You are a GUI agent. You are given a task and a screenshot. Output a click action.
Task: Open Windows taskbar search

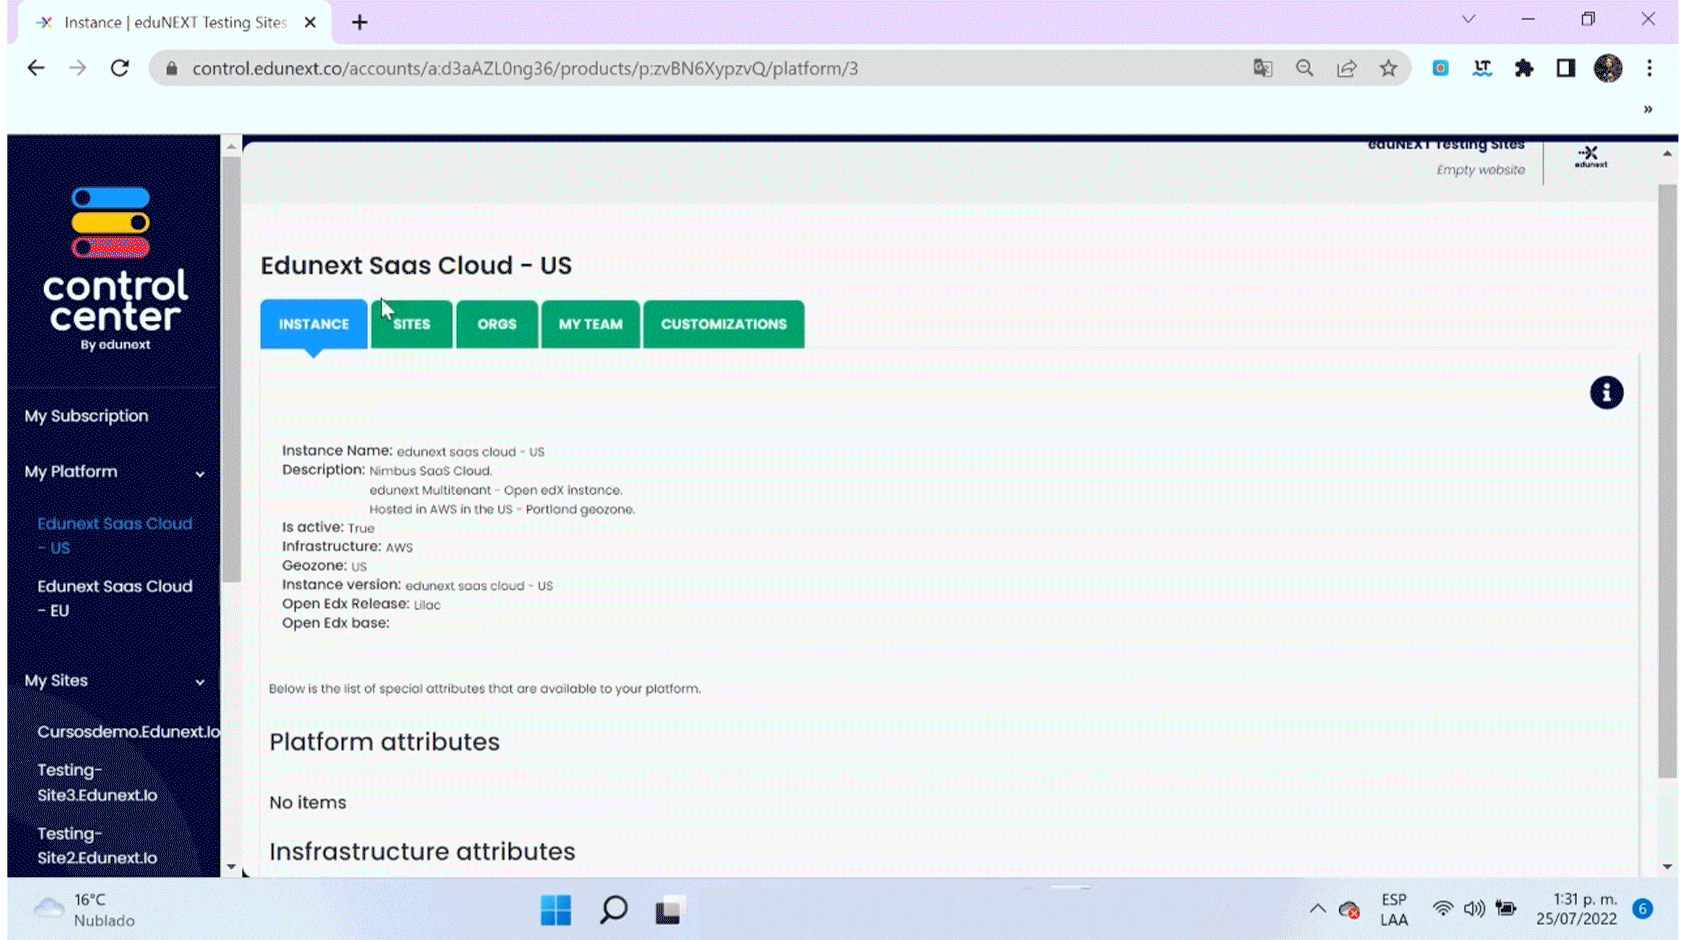coord(614,910)
